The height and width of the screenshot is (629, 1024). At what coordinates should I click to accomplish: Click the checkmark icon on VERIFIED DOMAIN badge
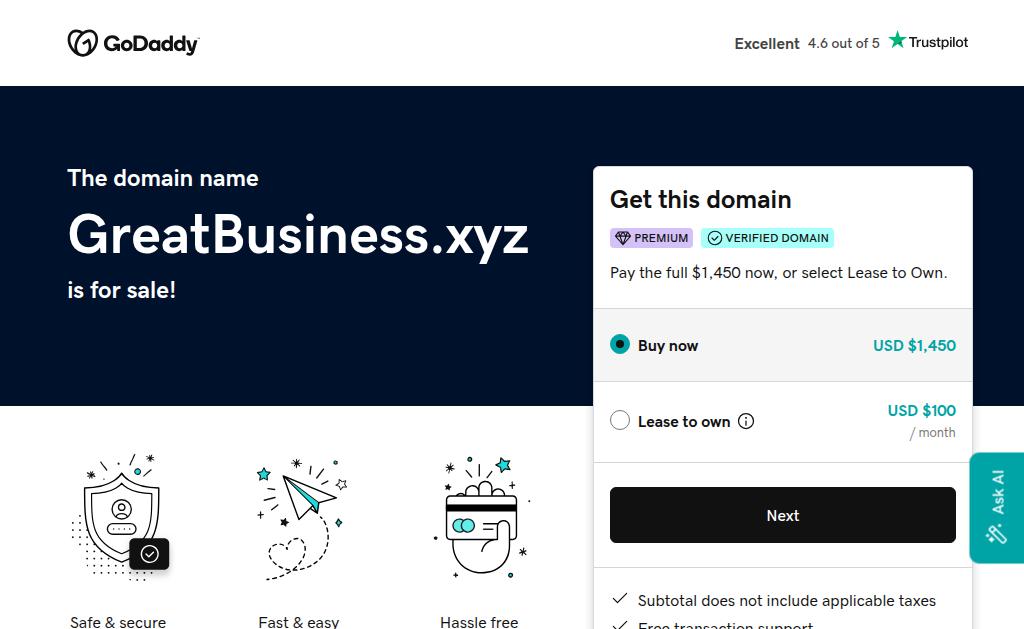click(715, 238)
